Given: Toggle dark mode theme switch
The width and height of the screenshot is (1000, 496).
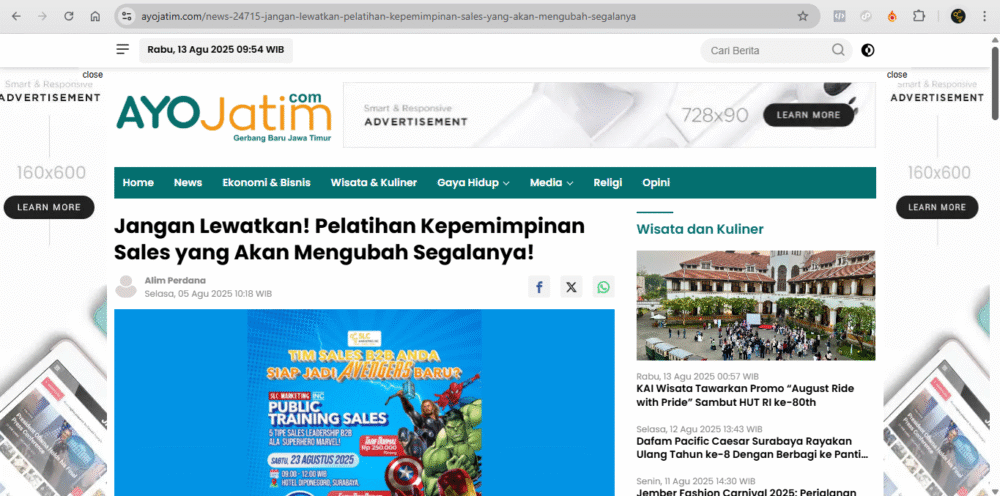Looking at the screenshot, I should (867, 50).
